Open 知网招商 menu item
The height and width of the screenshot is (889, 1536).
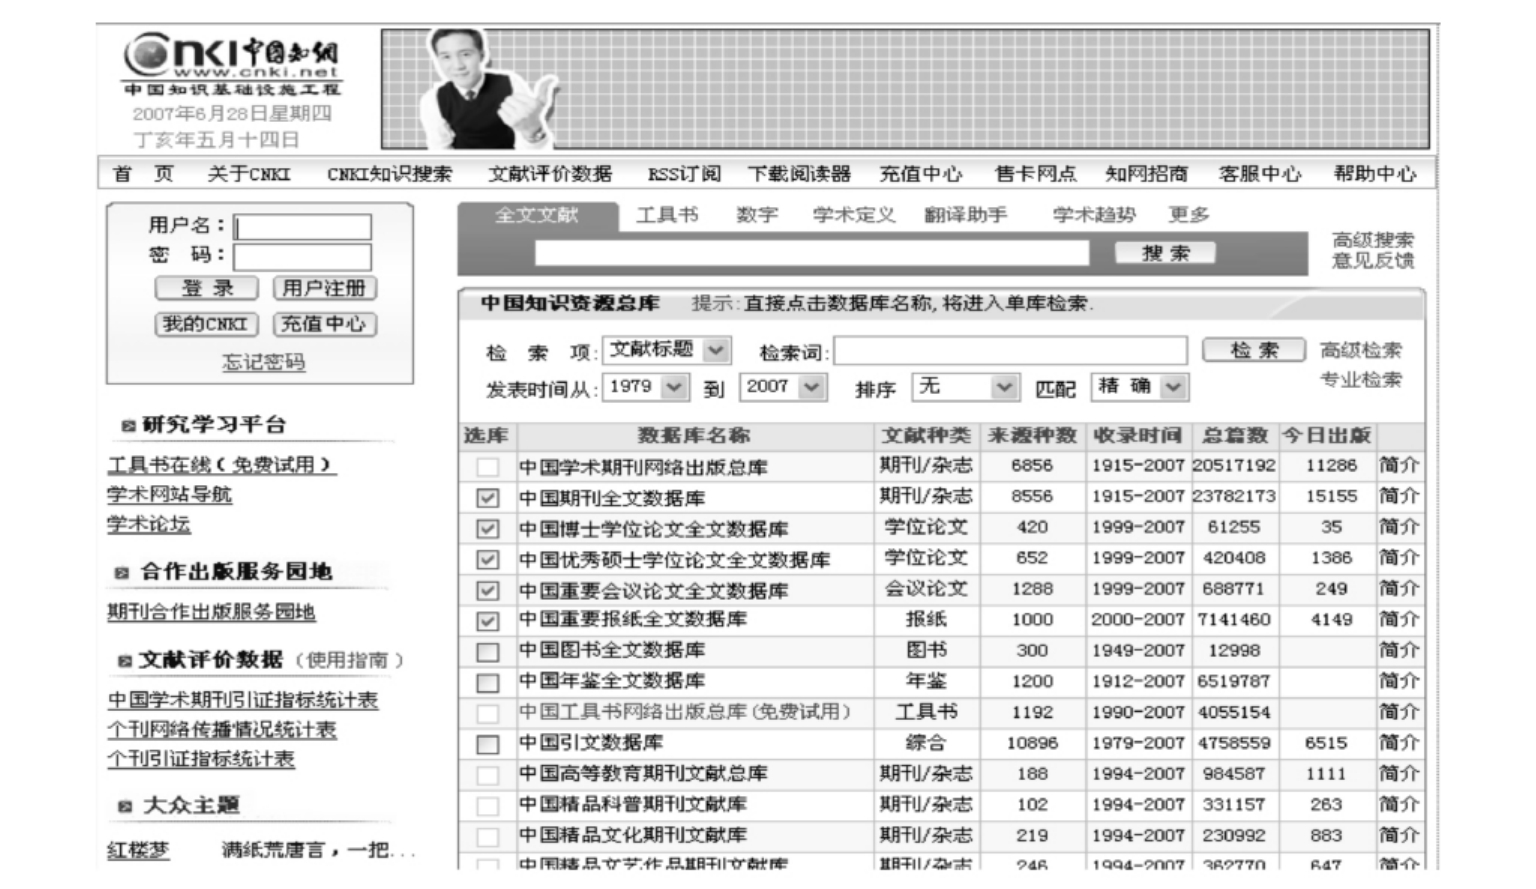[x=1146, y=174]
